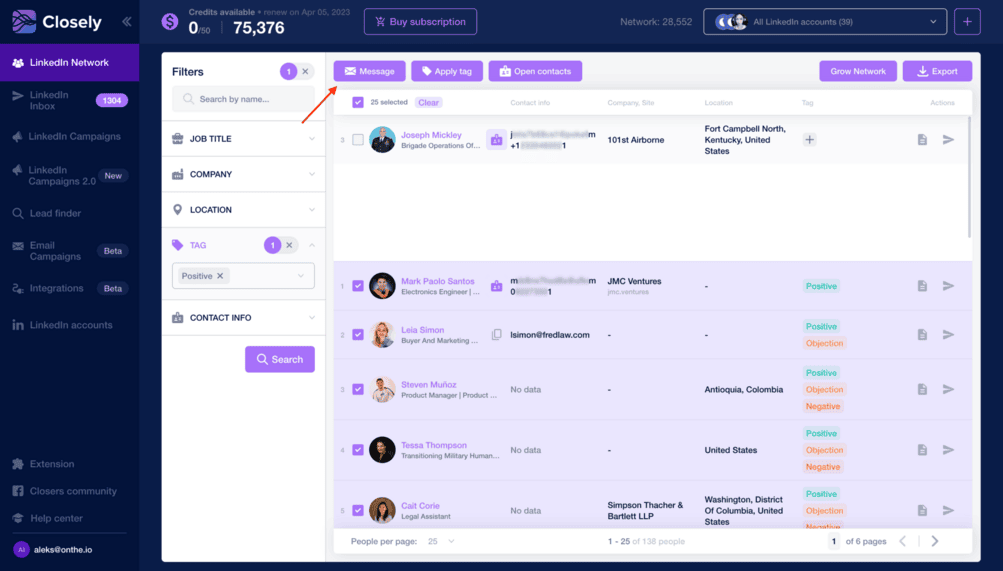Image resolution: width=1003 pixels, height=571 pixels.
Task: Click the add LinkedIn account plus icon
Action: pyautogui.click(x=966, y=21)
